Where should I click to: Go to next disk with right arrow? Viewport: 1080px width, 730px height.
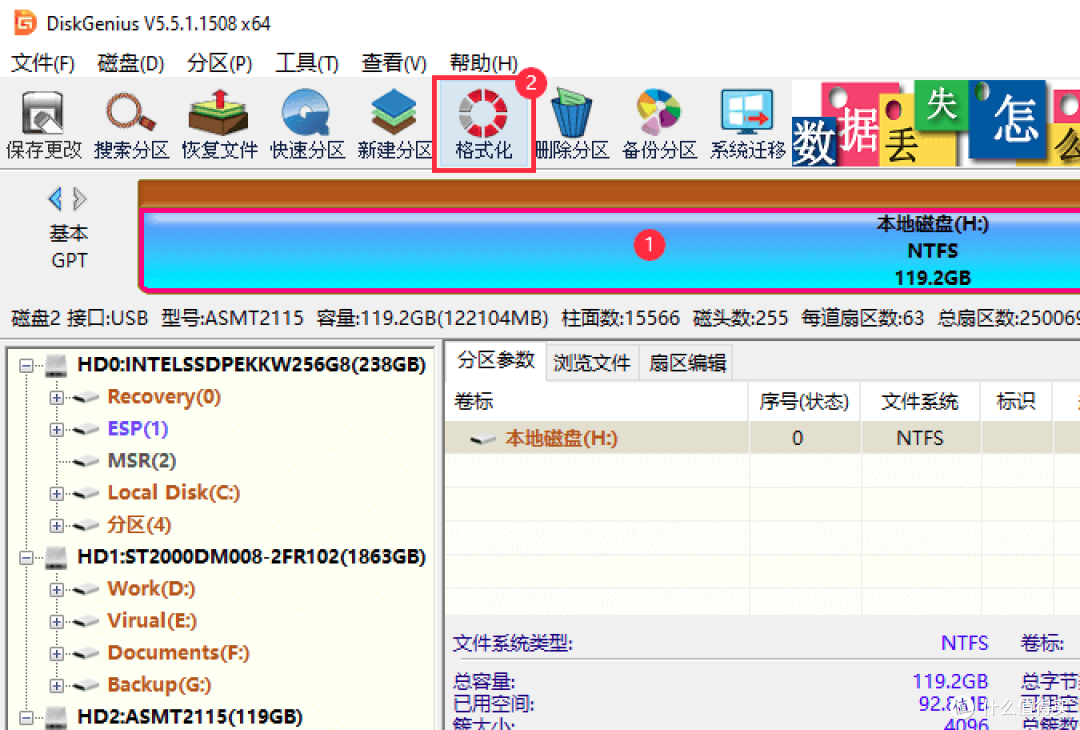coord(80,199)
